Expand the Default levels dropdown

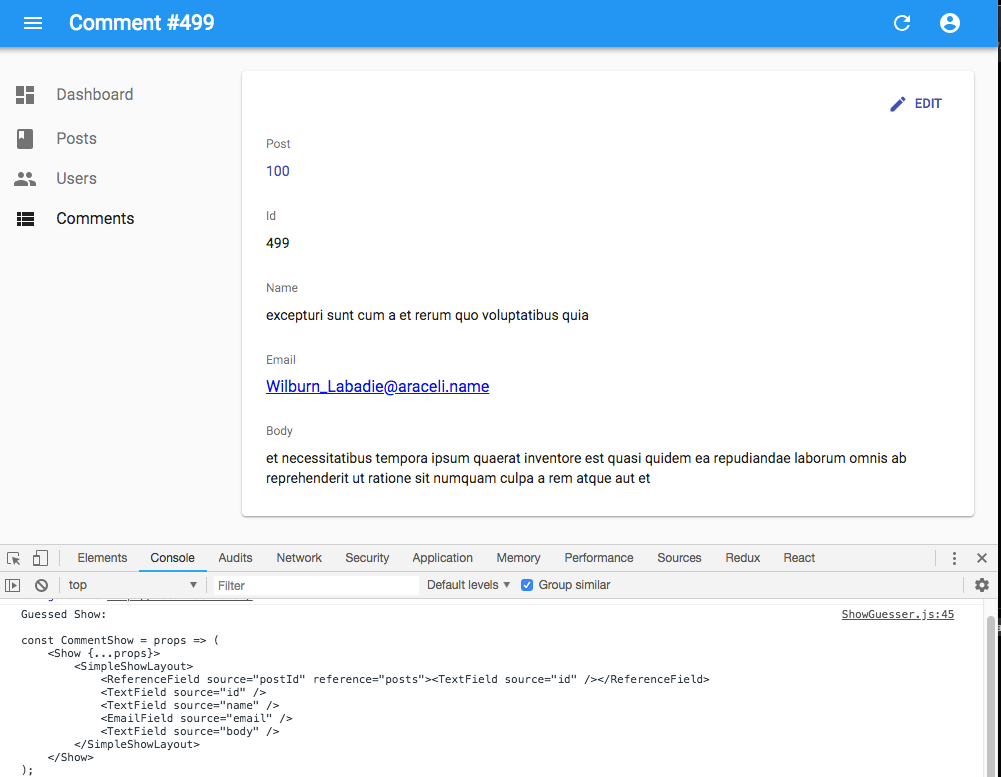click(468, 585)
